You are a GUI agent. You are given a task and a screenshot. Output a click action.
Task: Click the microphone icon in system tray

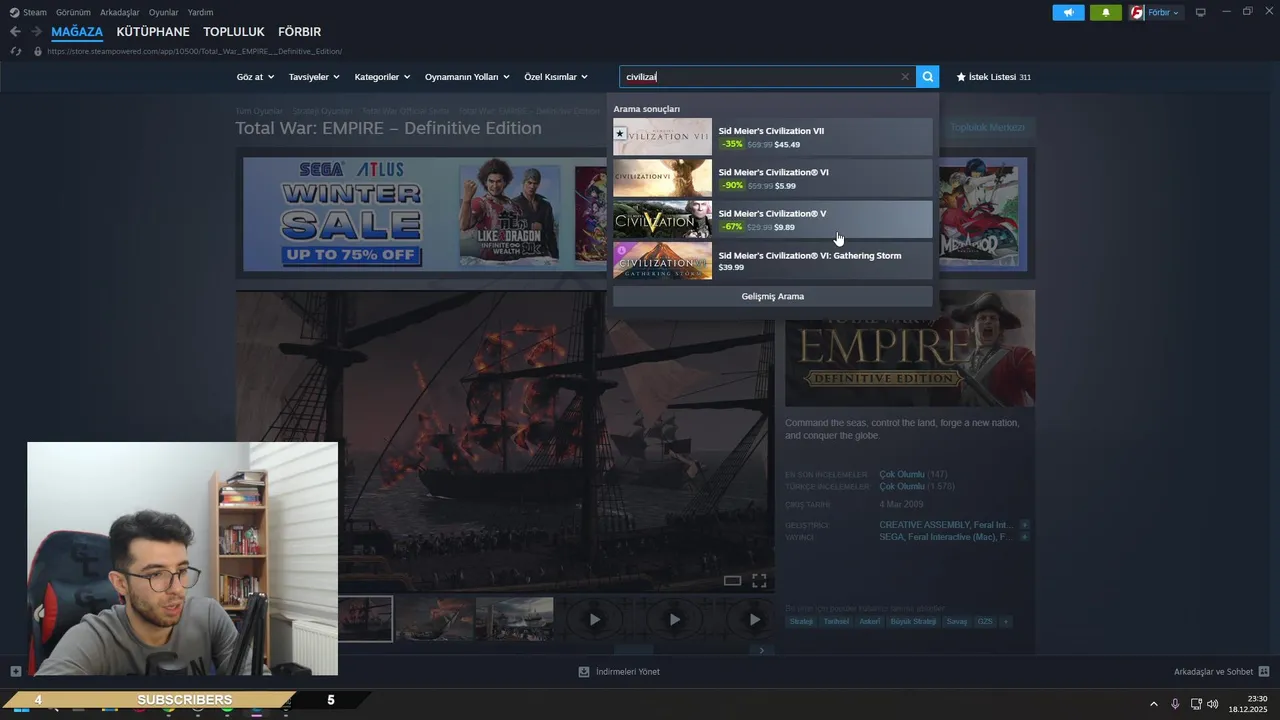[1175, 704]
